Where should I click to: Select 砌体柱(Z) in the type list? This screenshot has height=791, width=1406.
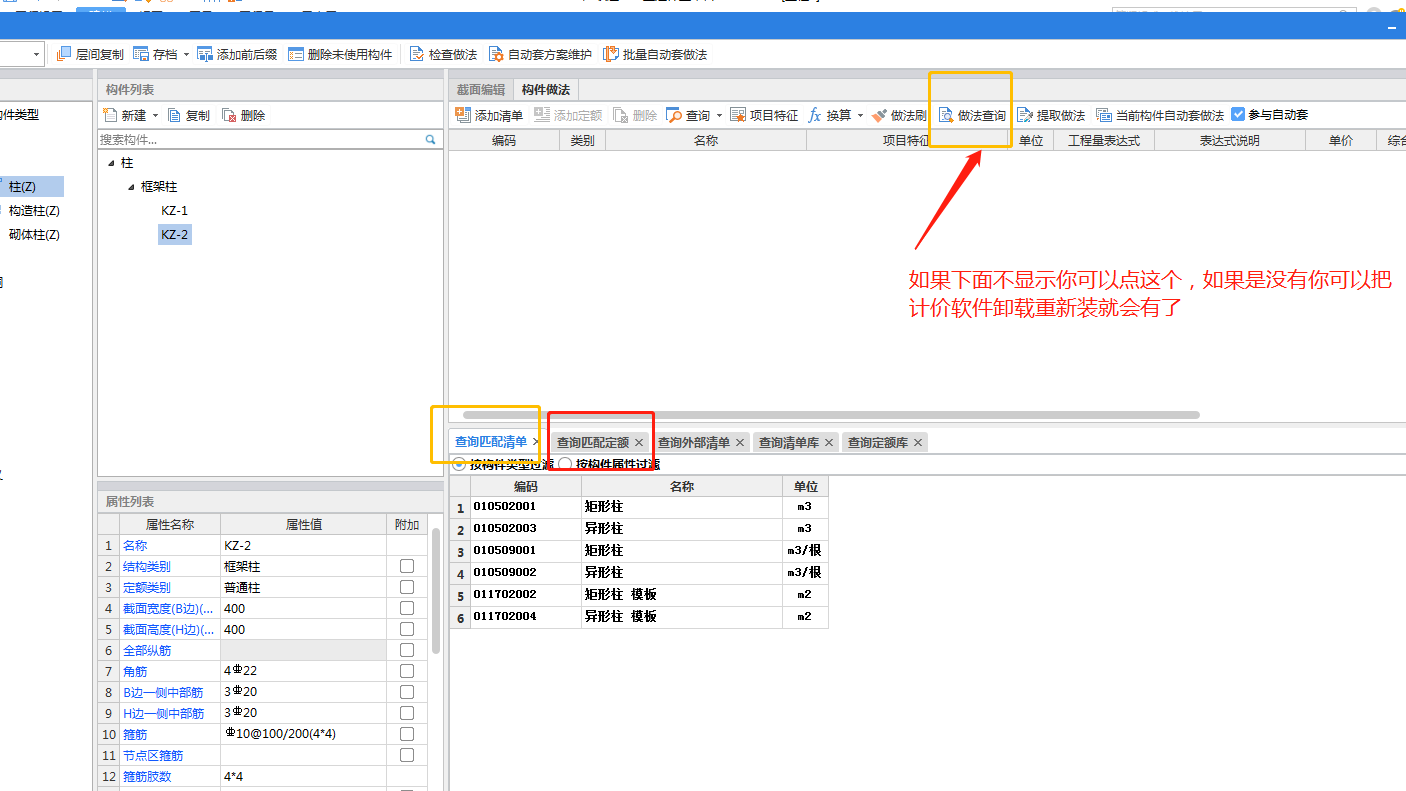tap(34, 234)
